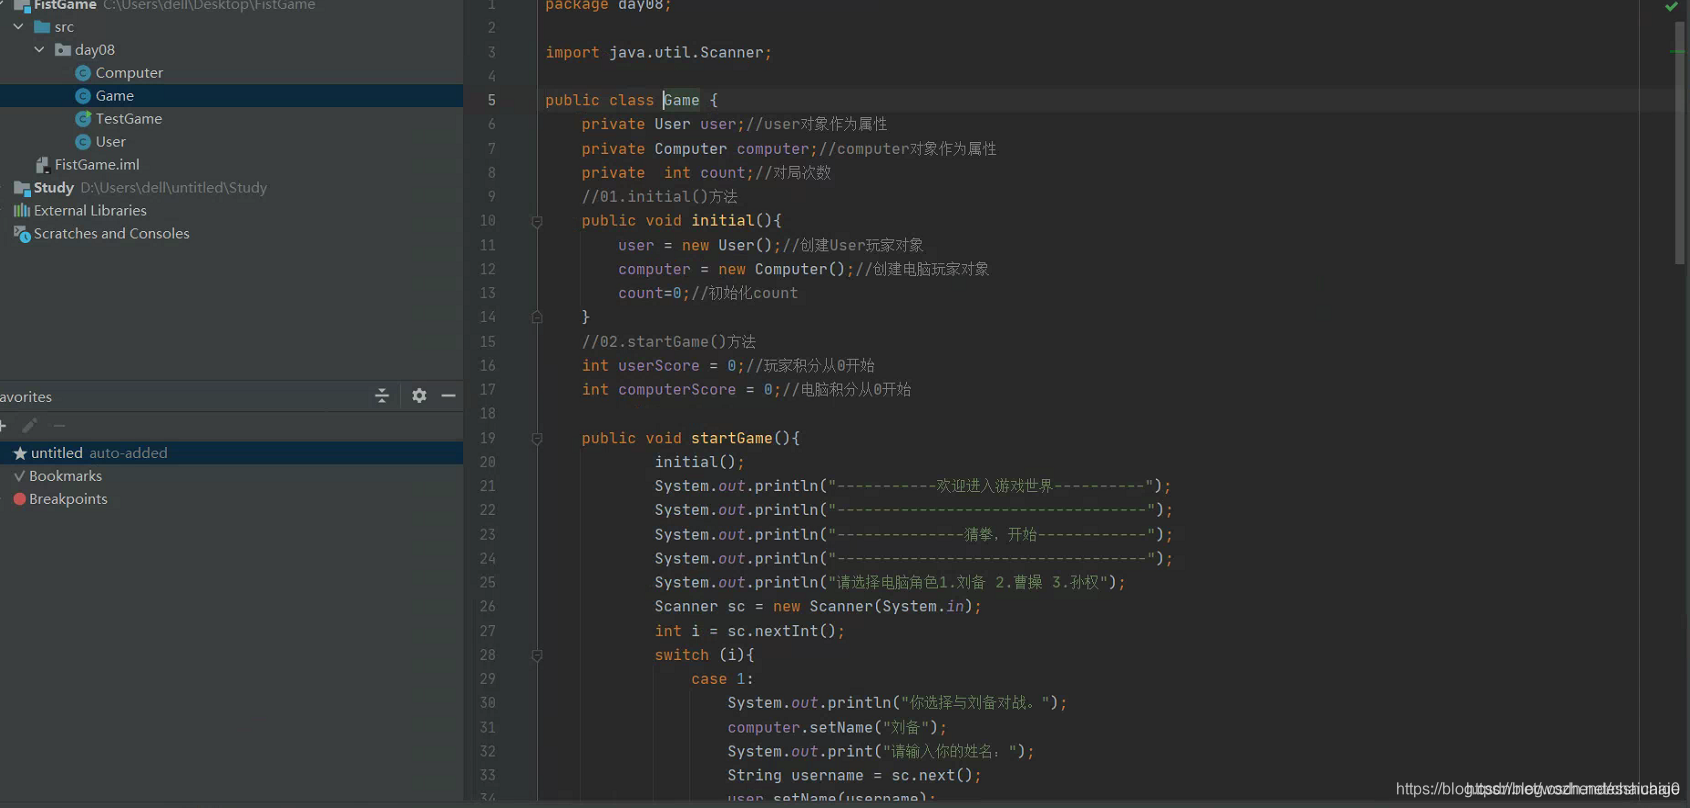Fold the initial() method at line 10

pos(537,221)
